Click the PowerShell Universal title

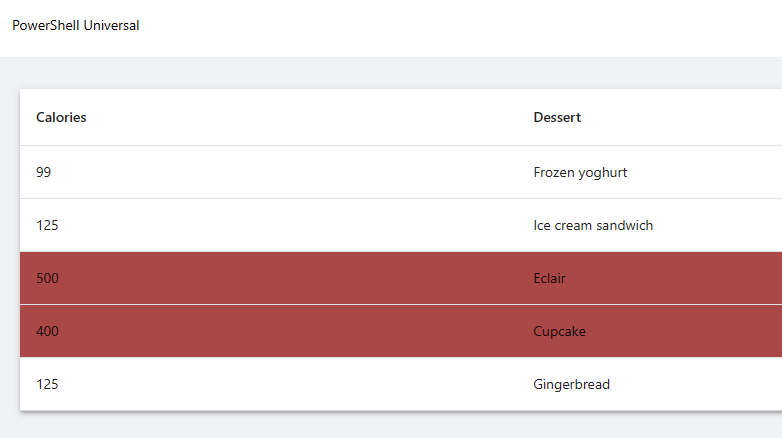pos(76,26)
